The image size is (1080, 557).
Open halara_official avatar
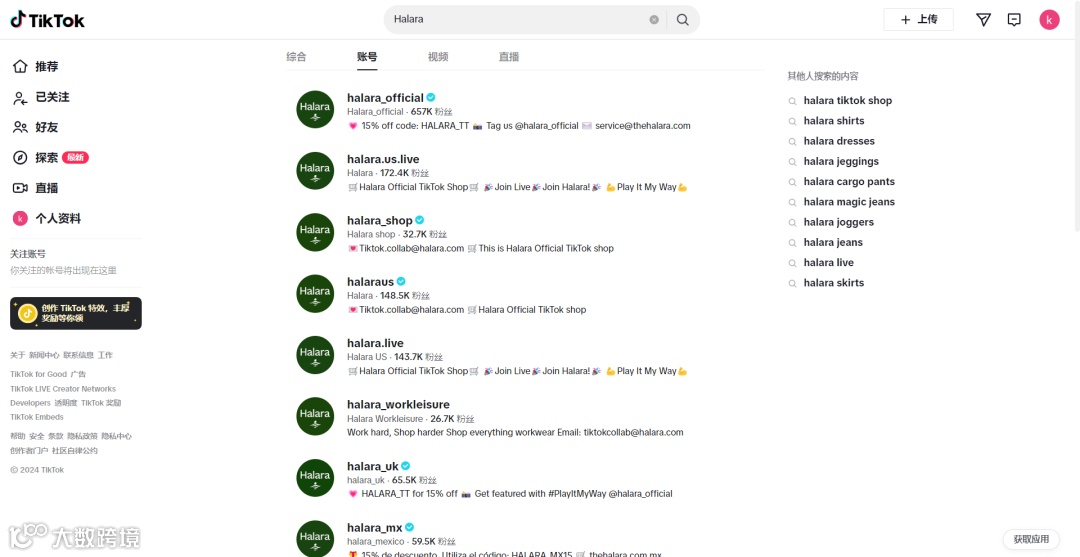click(x=315, y=109)
